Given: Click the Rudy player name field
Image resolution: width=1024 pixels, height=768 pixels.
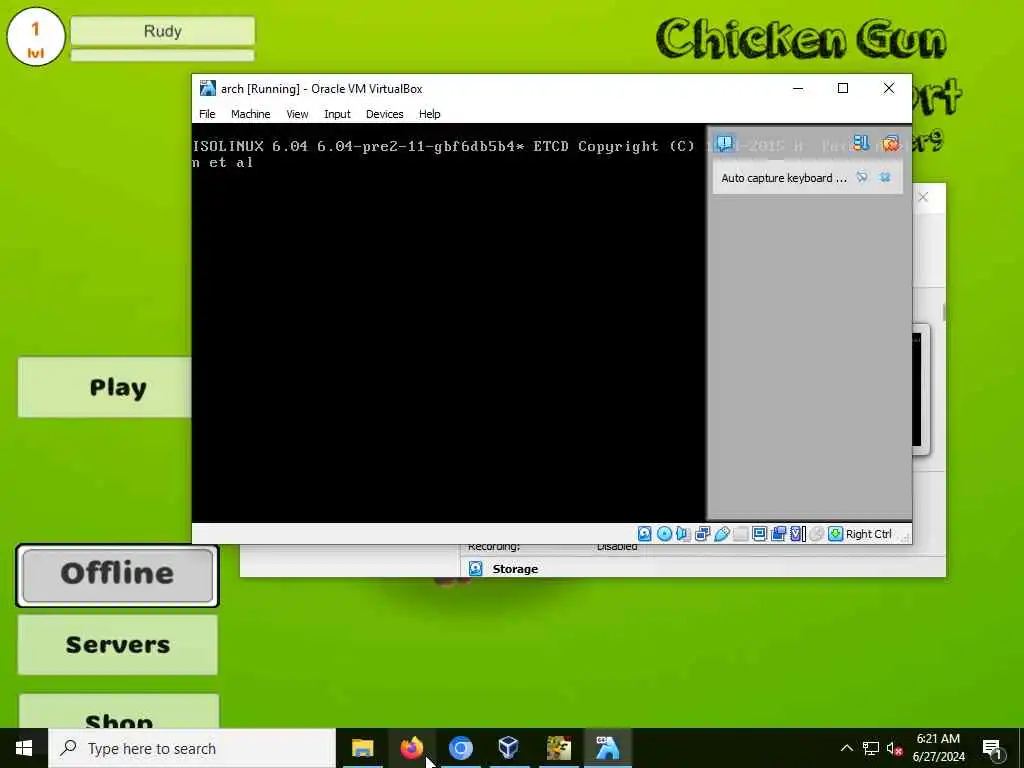Looking at the screenshot, I should (x=163, y=31).
